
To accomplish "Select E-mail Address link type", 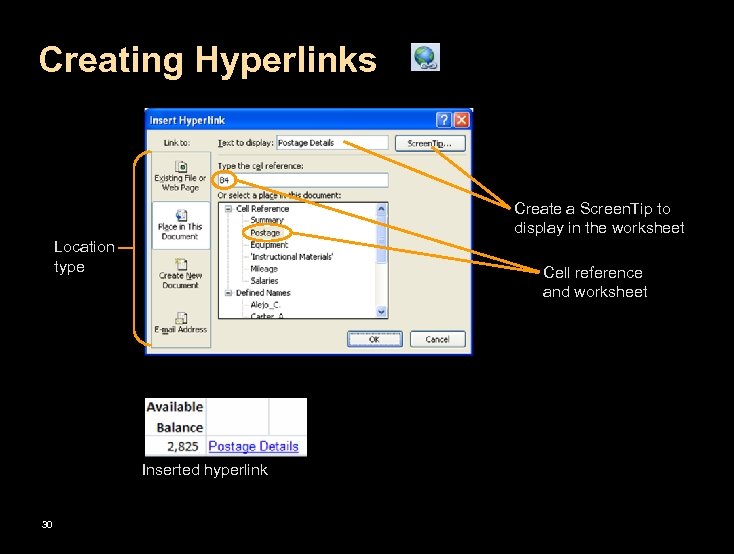I will 180,323.
